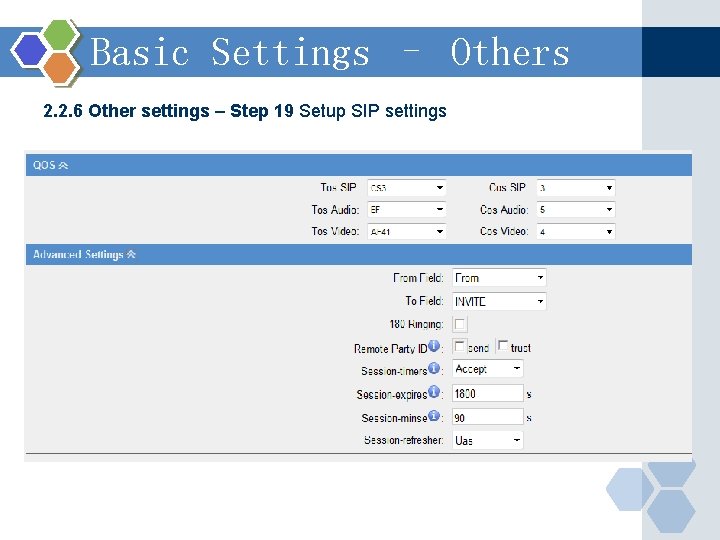Open the Cos SIP dropdown
Image resolution: width=720 pixels, height=540 pixels.
(x=576, y=188)
